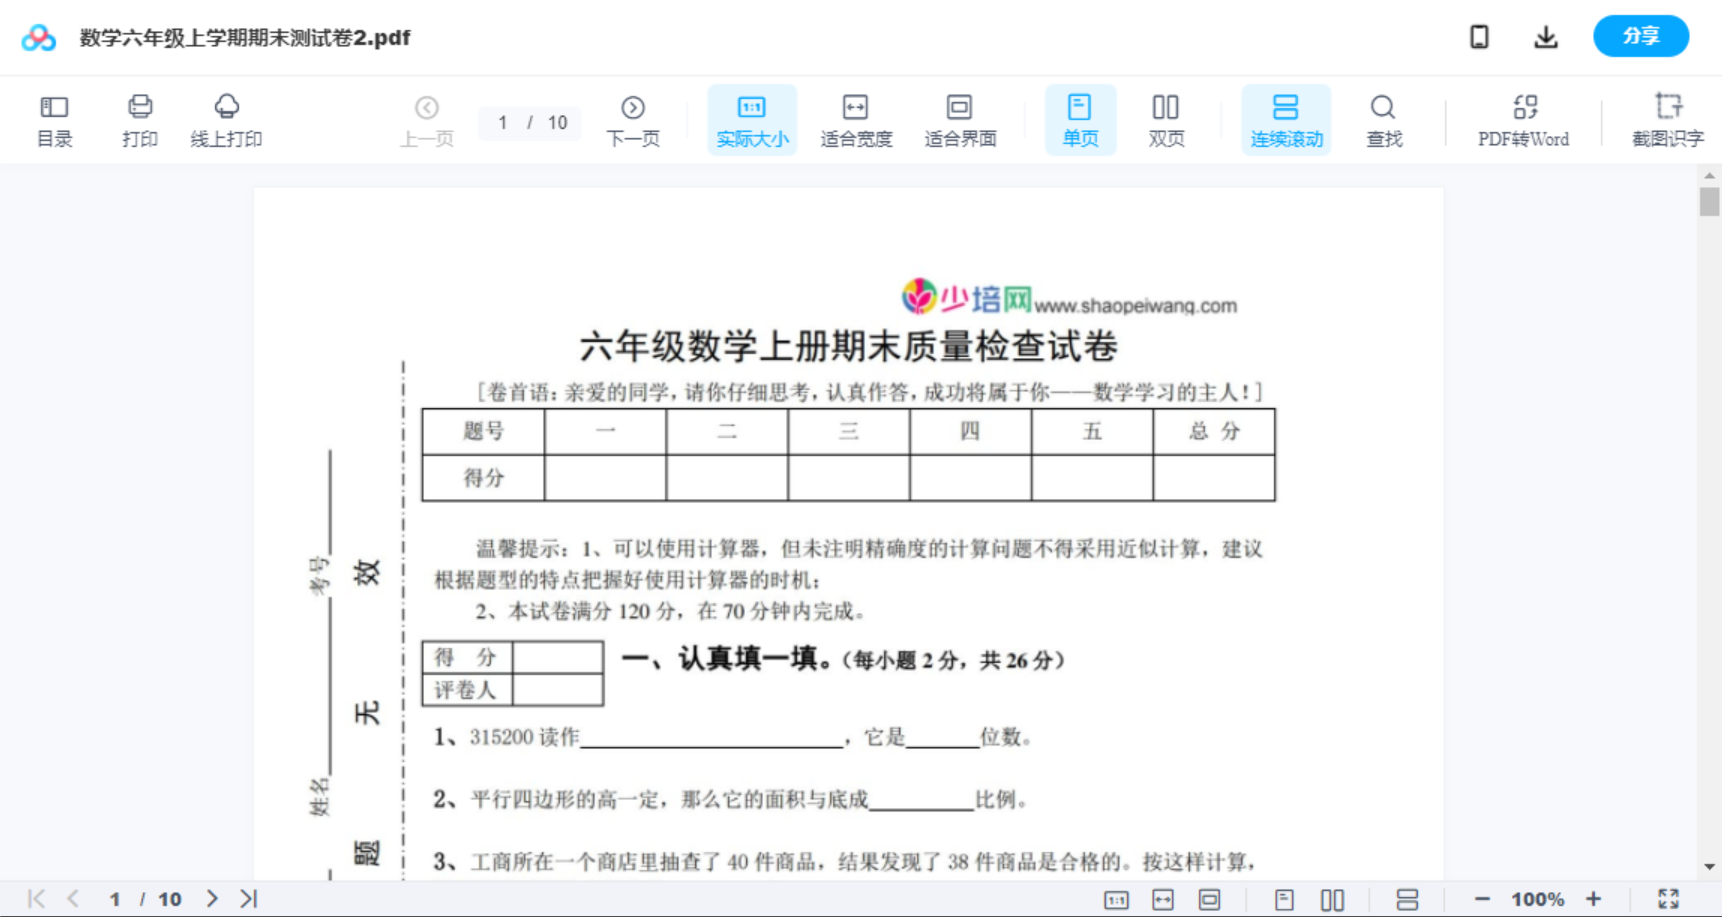Select the 打印 (print) tool
The height and width of the screenshot is (917, 1722).
pos(139,119)
